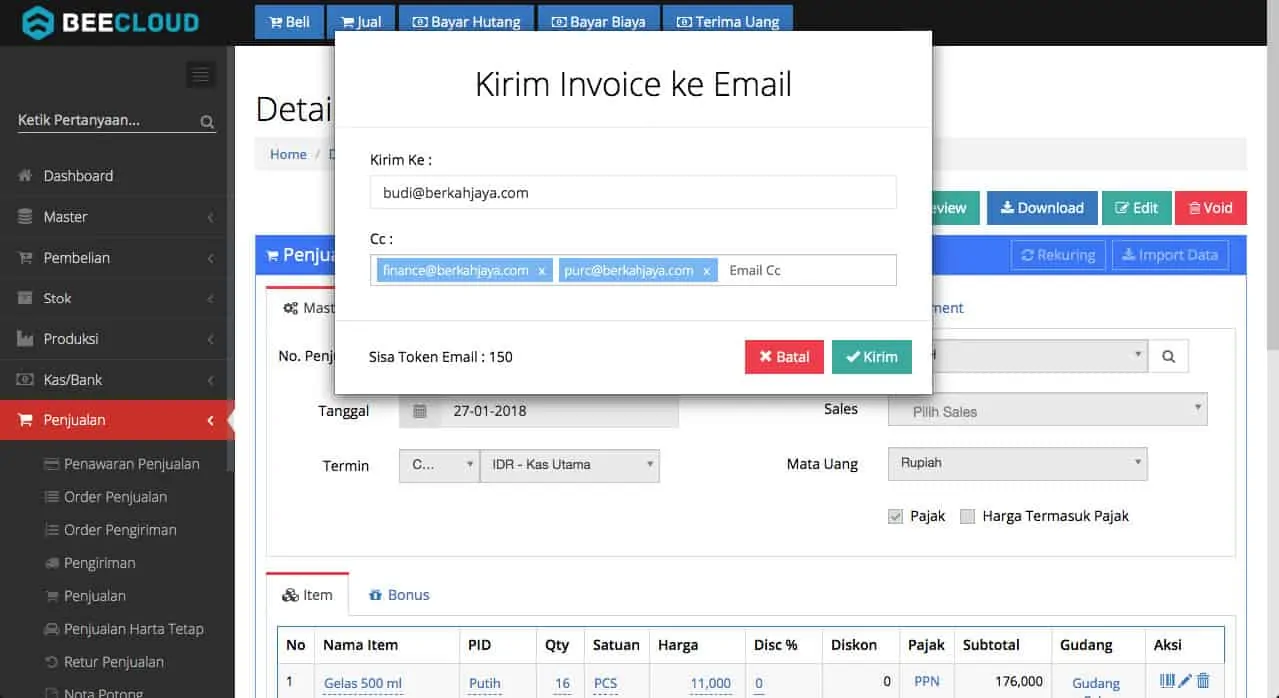Screen dimensions: 1279x698
Task: Click barcode icon in Gelas 500 ml row
Action: coord(1167,681)
